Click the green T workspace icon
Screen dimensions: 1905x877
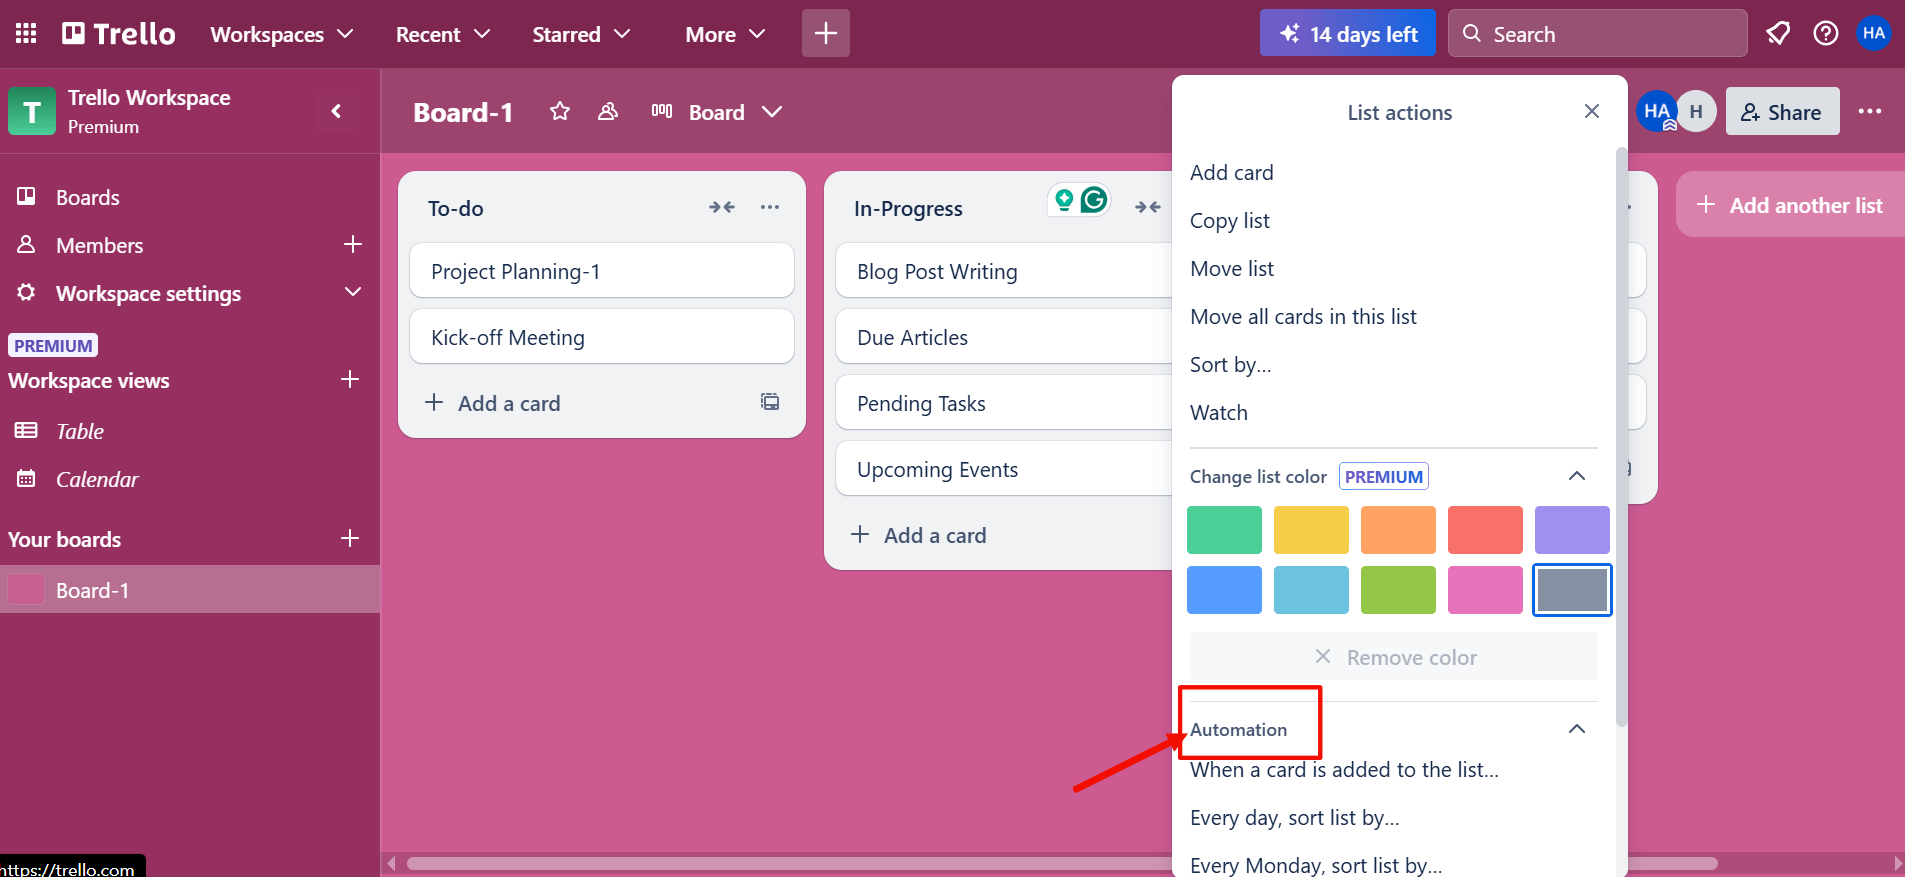click(32, 111)
